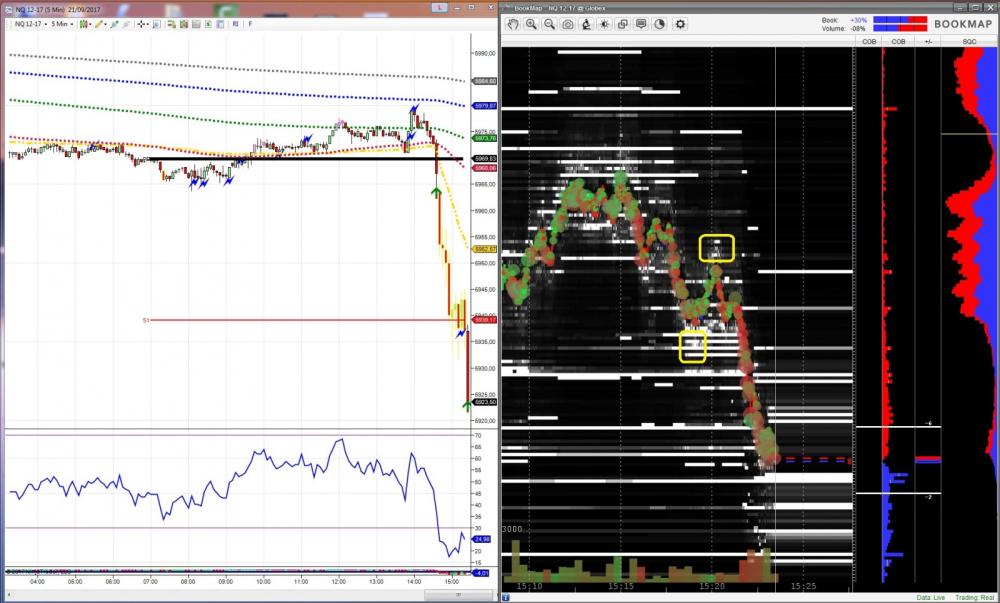This screenshot has width=1000, height=603.
Task: Click the right COB column header
Action: 898,41
